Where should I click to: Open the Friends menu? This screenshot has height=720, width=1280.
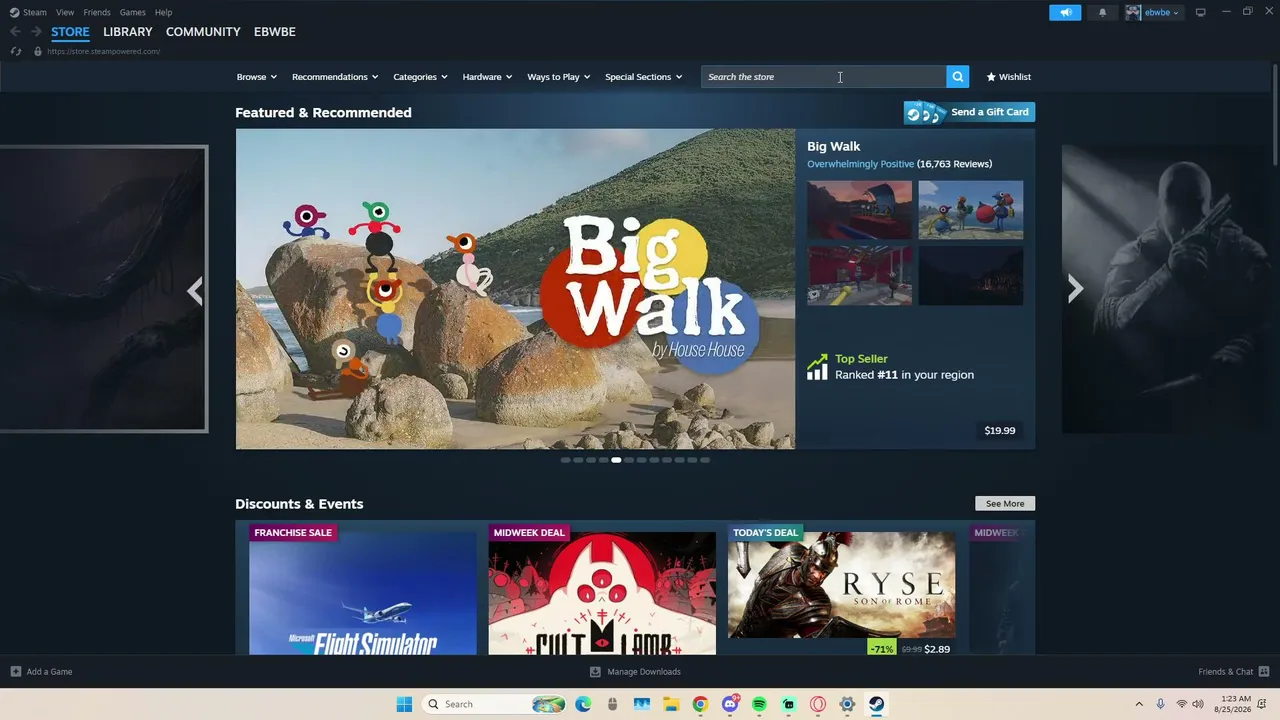[97, 12]
